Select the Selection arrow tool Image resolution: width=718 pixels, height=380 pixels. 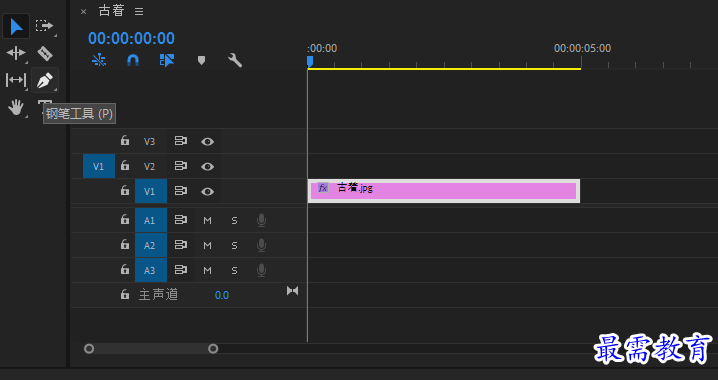point(16,27)
